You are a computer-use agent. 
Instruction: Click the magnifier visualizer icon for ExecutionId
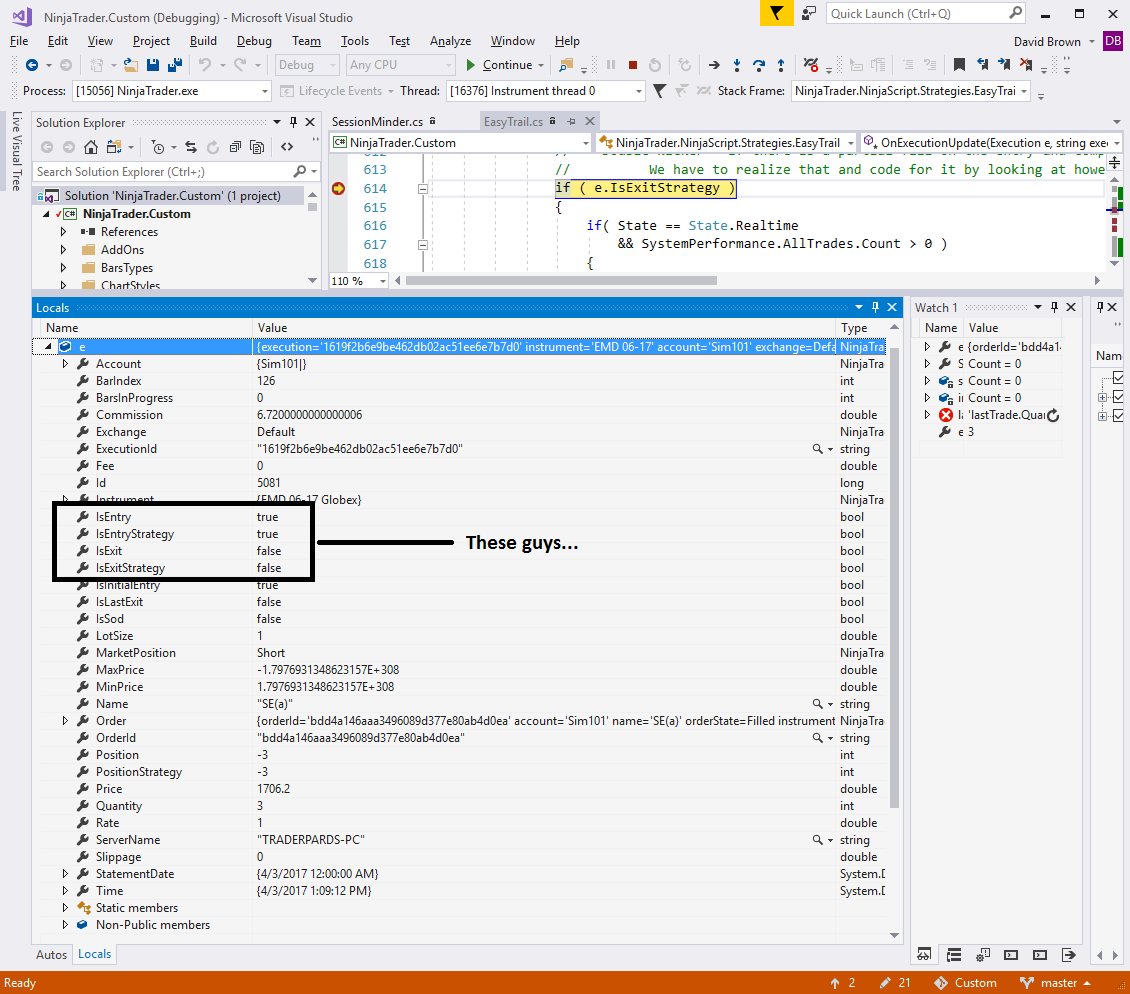point(817,449)
